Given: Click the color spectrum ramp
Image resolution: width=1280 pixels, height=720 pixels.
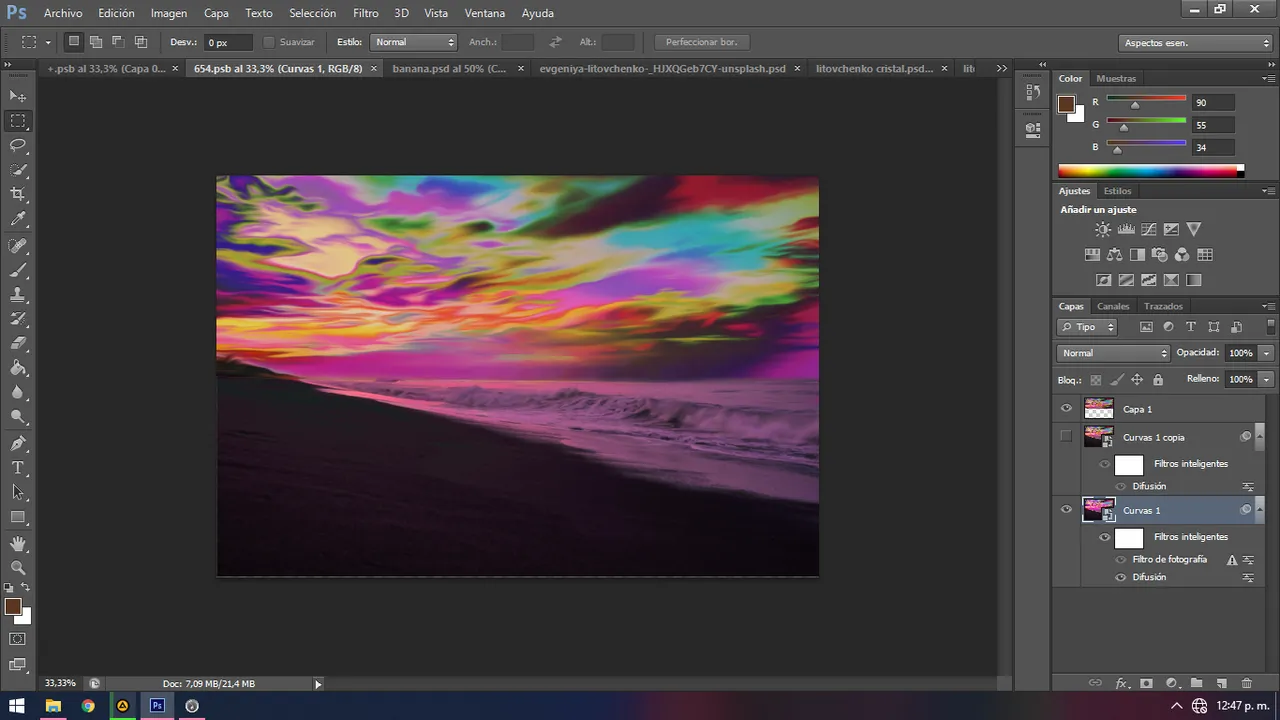Looking at the screenshot, I should click(x=1149, y=172).
